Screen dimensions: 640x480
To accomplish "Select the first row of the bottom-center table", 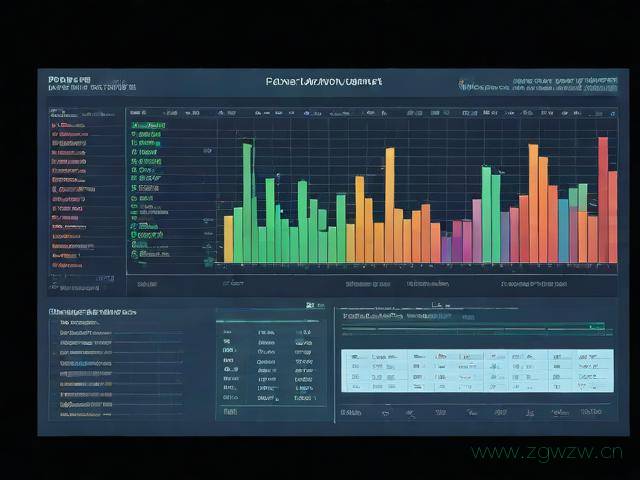I will pos(269,331).
